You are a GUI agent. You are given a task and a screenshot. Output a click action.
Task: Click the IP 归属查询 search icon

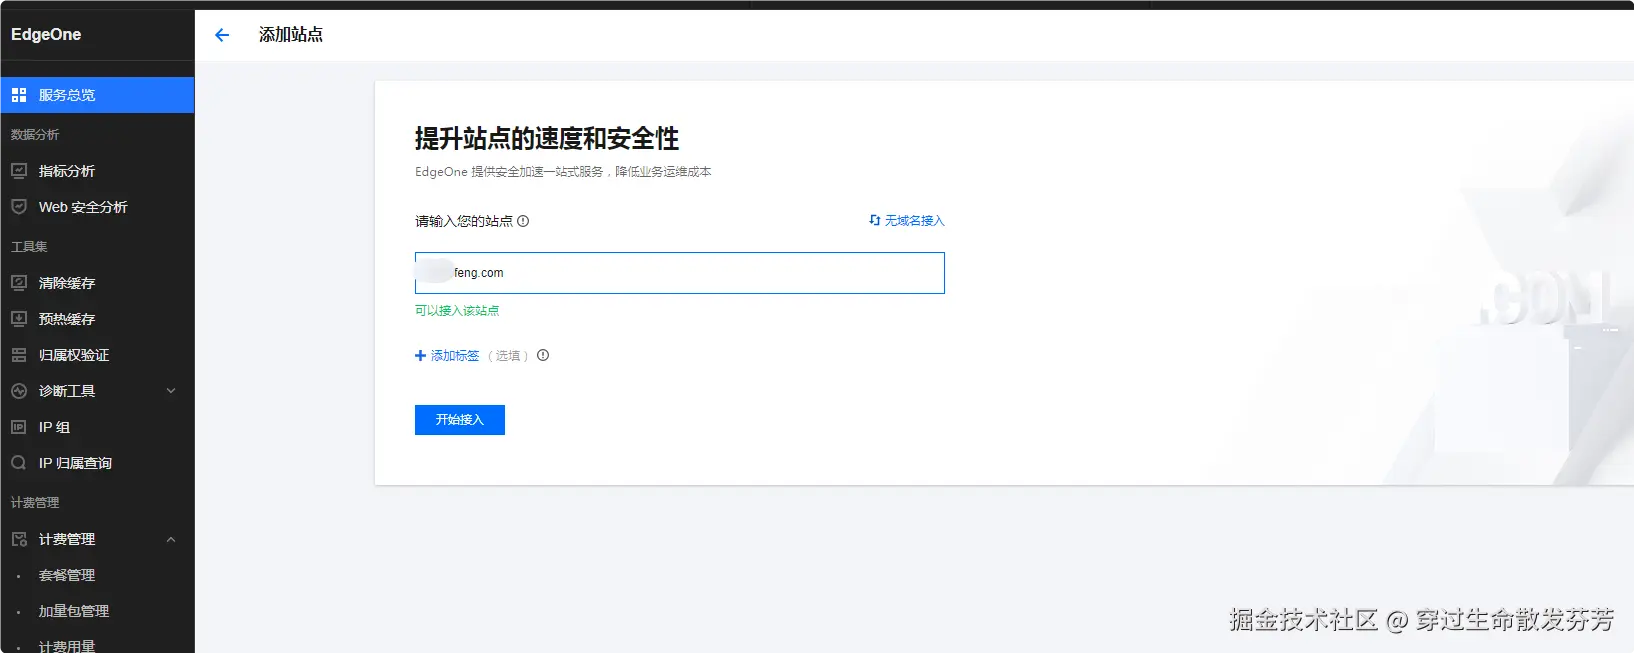coord(19,463)
